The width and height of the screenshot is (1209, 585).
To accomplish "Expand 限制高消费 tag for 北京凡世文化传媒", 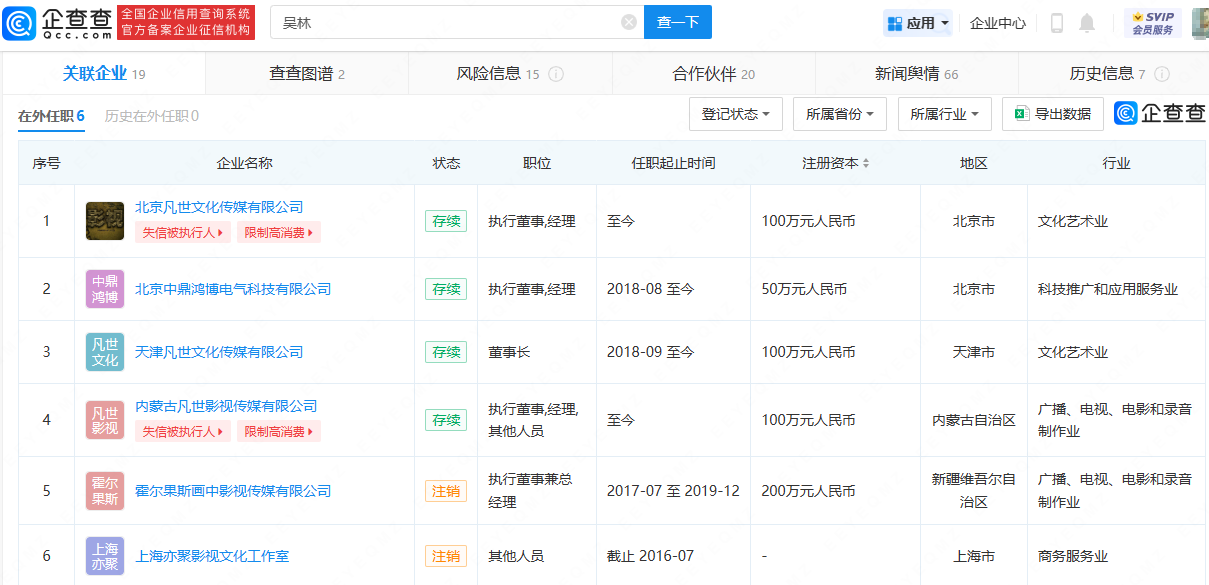I will pyautogui.click(x=279, y=233).
